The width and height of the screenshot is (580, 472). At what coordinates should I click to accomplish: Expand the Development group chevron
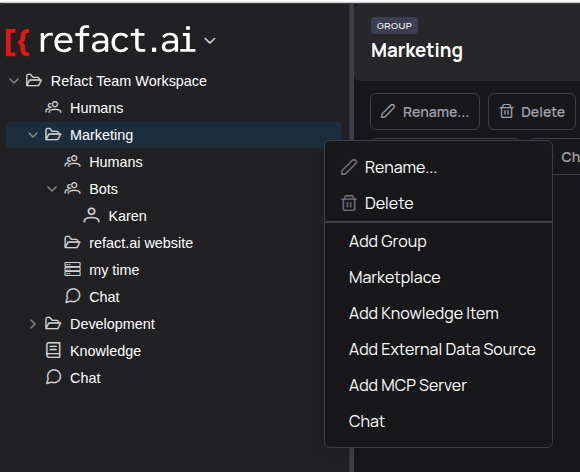(33, 324)
